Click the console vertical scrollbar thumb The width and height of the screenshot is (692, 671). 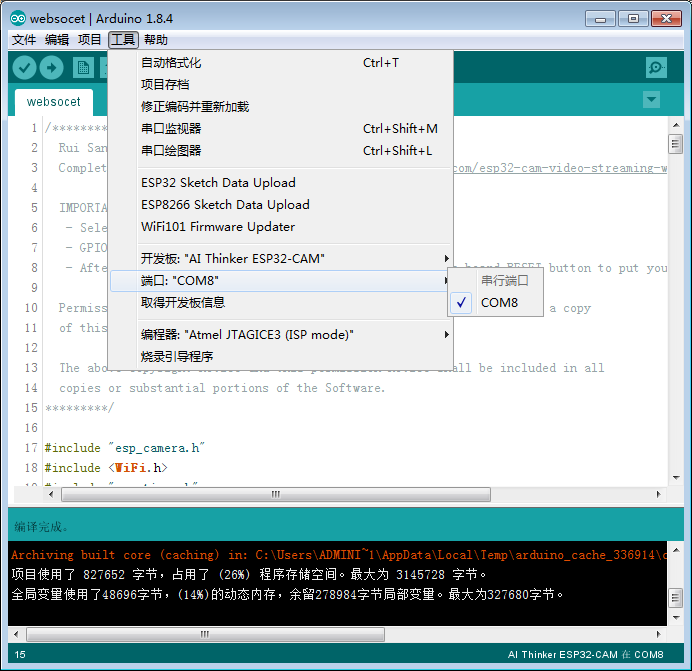675,599
